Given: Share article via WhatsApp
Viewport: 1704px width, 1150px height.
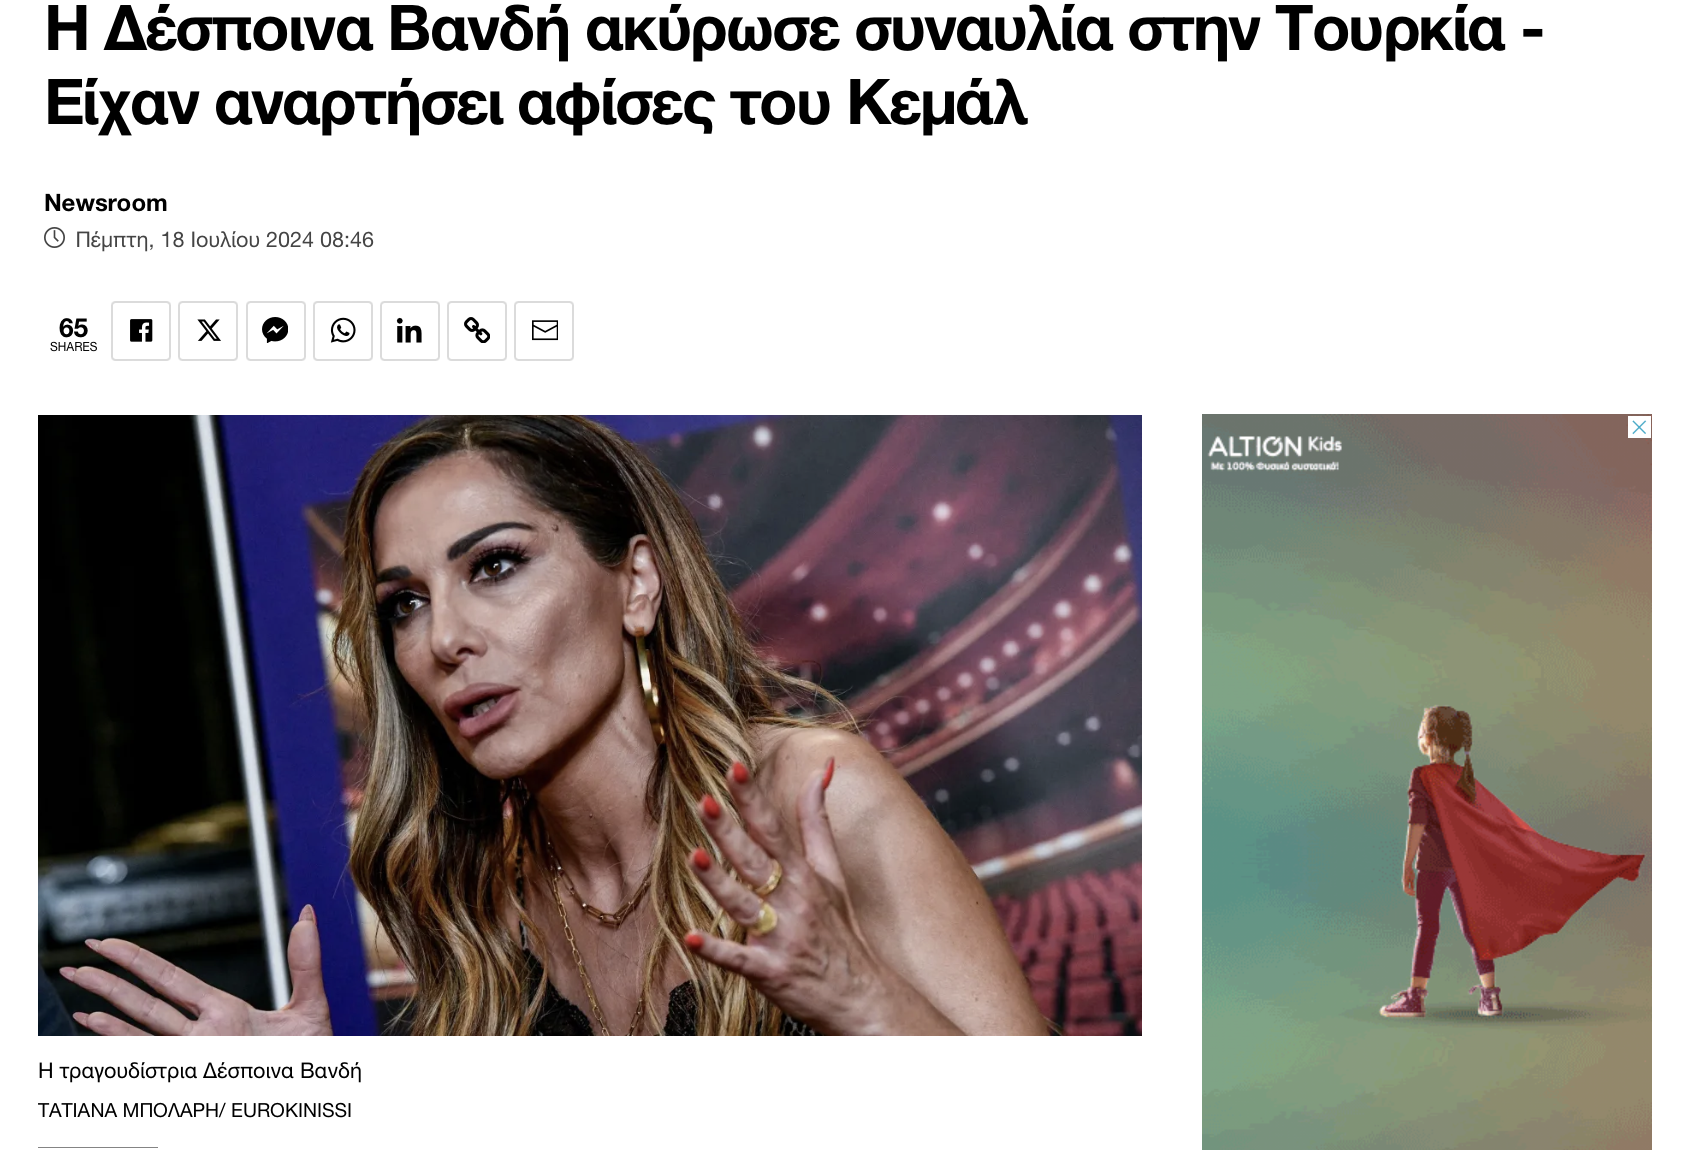Looking at the screenshot, I should pyautogui.click(x=343, y=331).
